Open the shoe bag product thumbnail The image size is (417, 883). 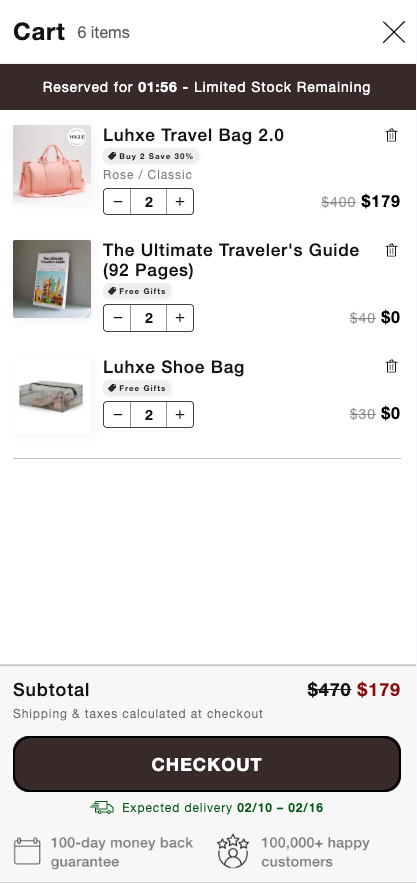(x=52, y=395)
